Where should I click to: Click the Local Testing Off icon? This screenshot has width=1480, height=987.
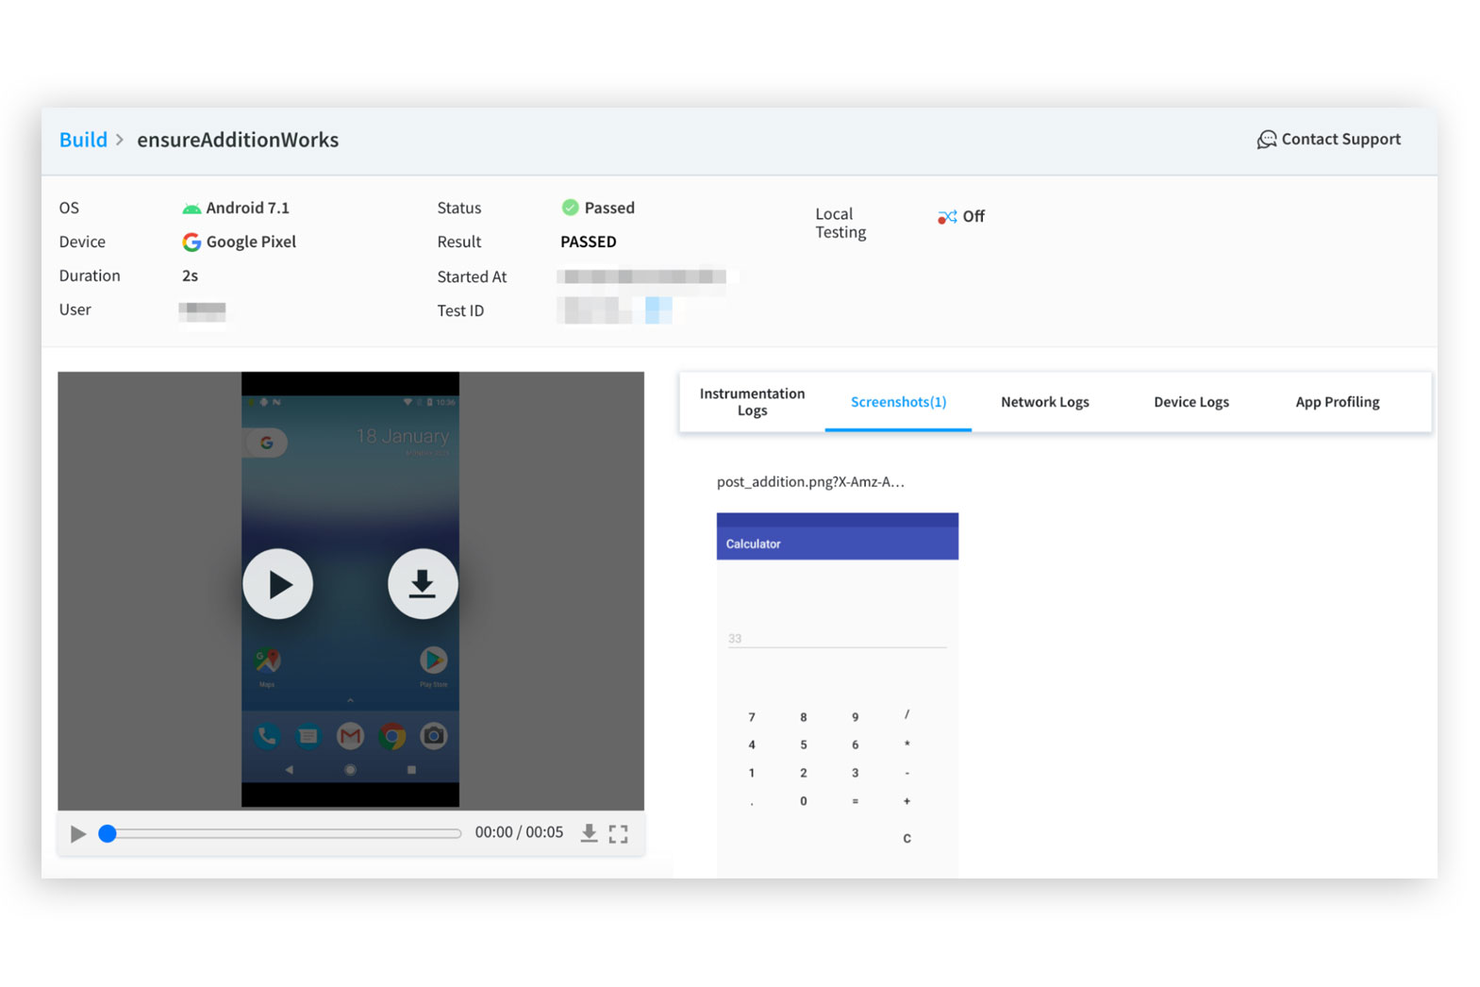coord(946,216)
